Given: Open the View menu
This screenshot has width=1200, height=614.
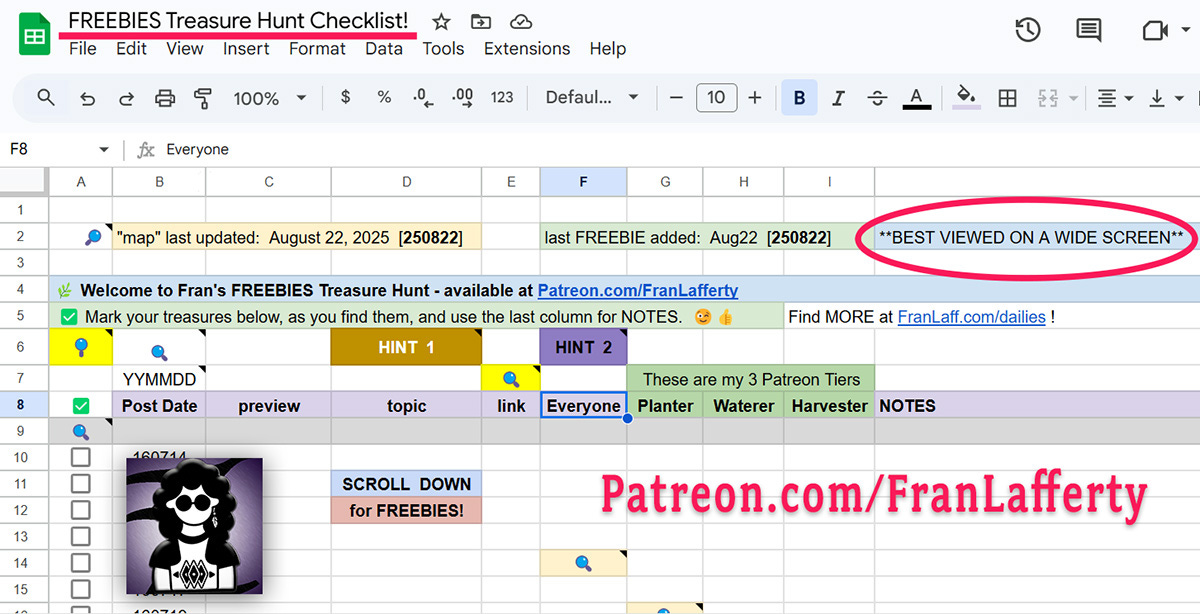Looking at the screenshot, I should point(185,48).
